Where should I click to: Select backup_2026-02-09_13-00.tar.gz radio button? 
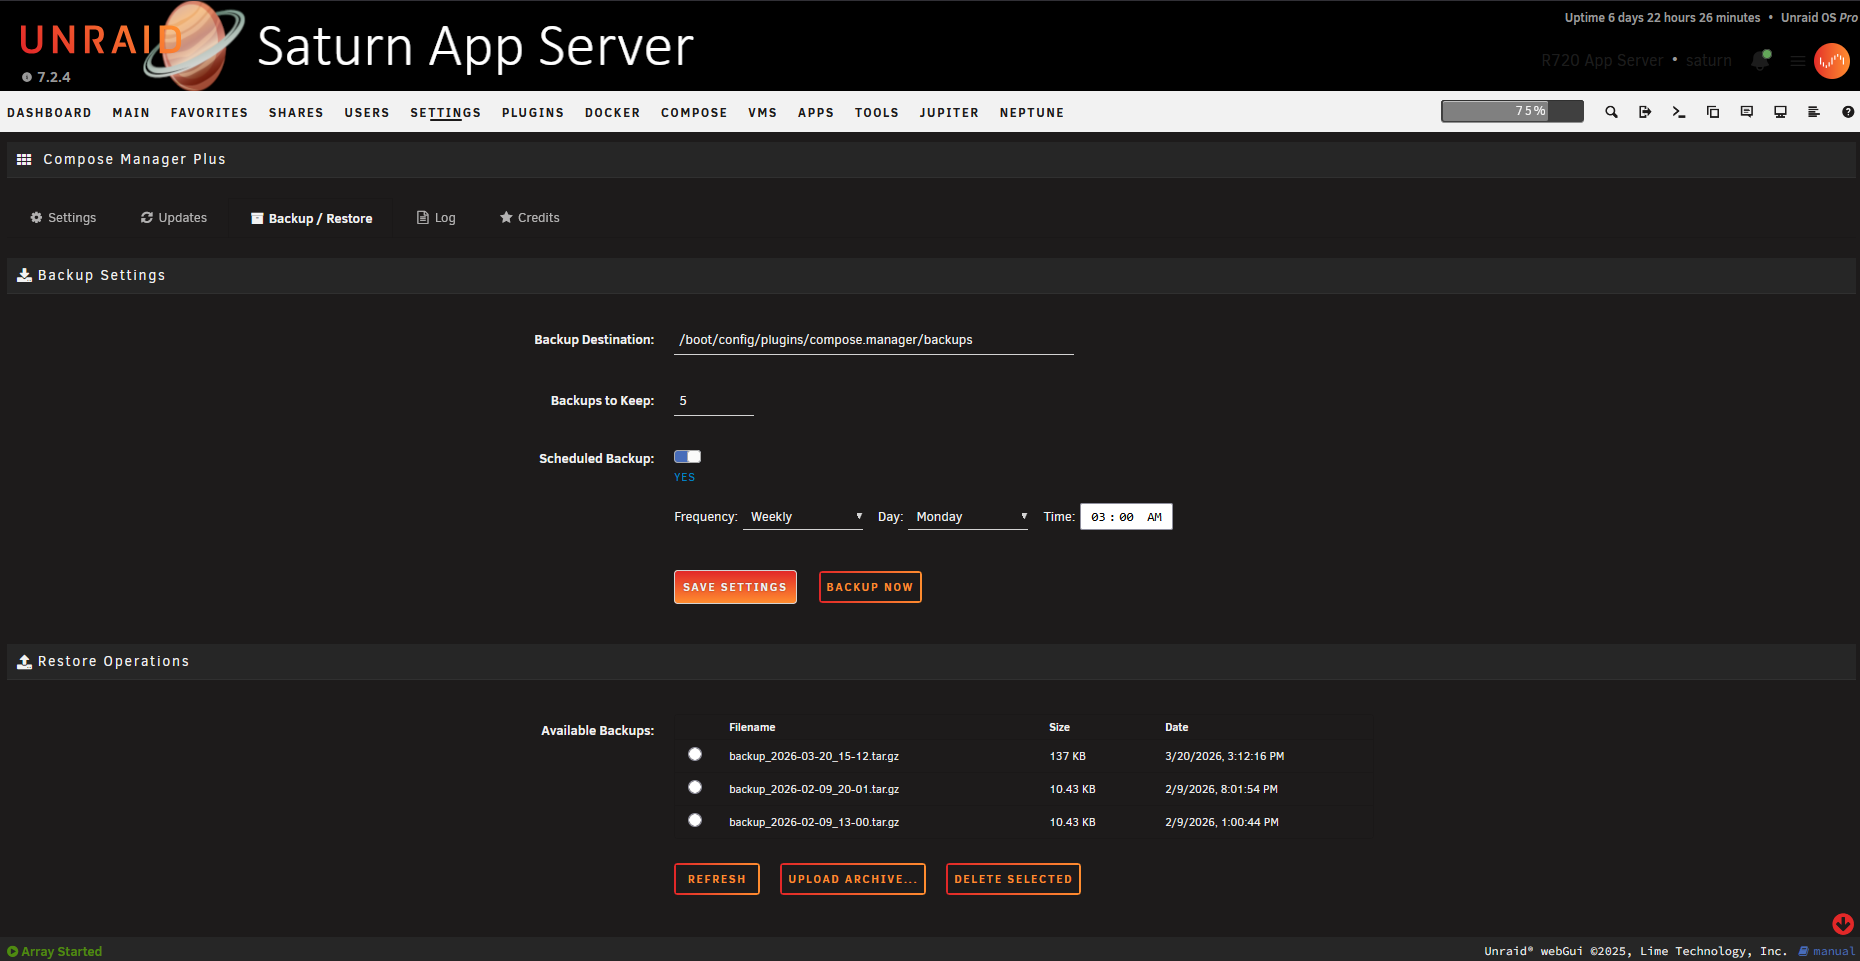point(695,820)
